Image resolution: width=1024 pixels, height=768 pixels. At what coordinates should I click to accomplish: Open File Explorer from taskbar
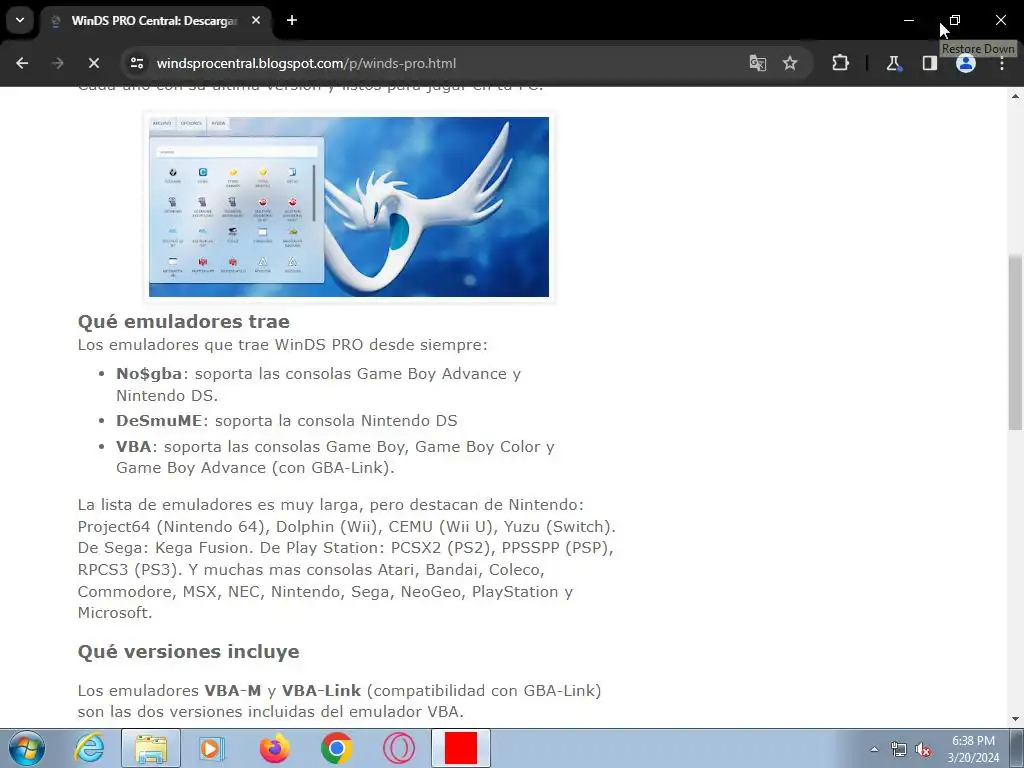tap(151, 748)
